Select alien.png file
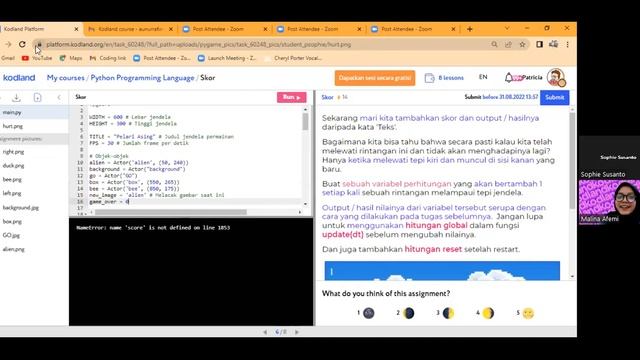The image size is (640, 360). tap(13, 249)
